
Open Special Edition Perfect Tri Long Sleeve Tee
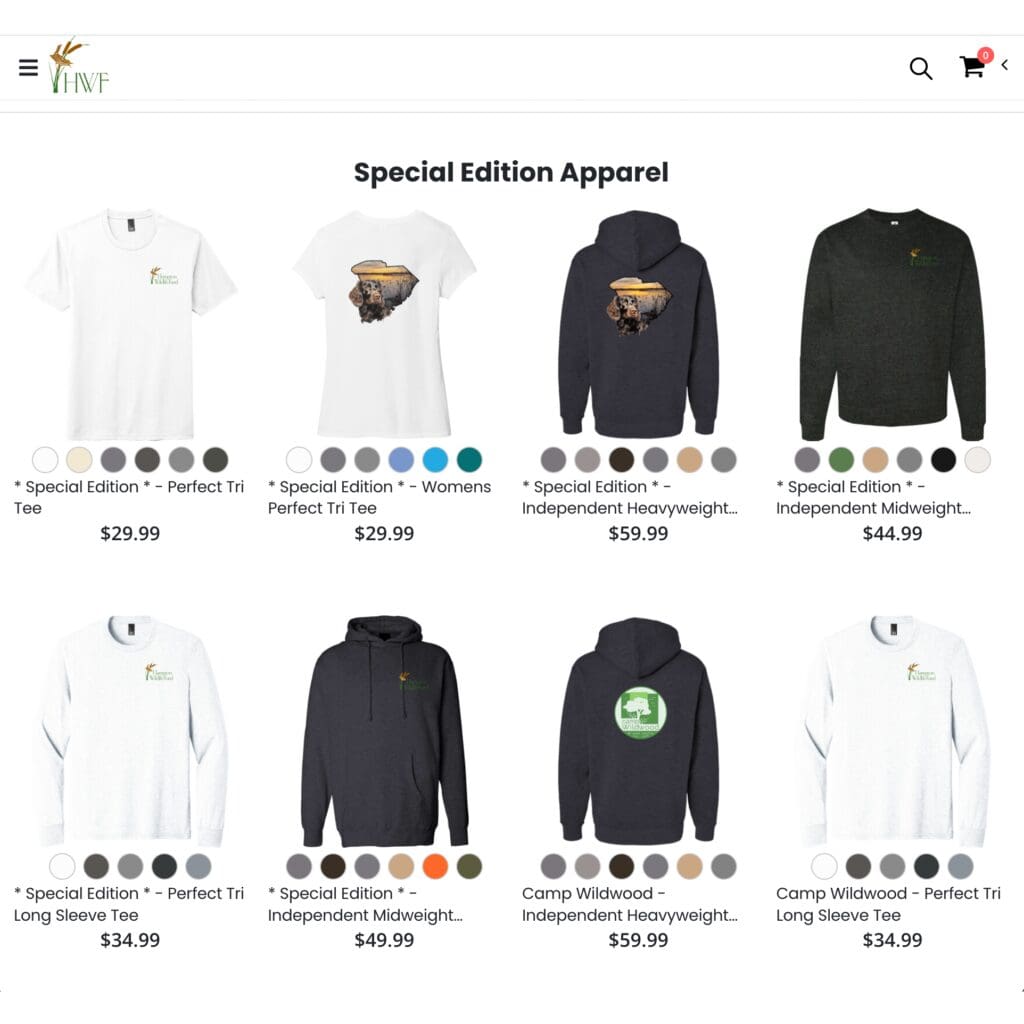tap(129, 904)
